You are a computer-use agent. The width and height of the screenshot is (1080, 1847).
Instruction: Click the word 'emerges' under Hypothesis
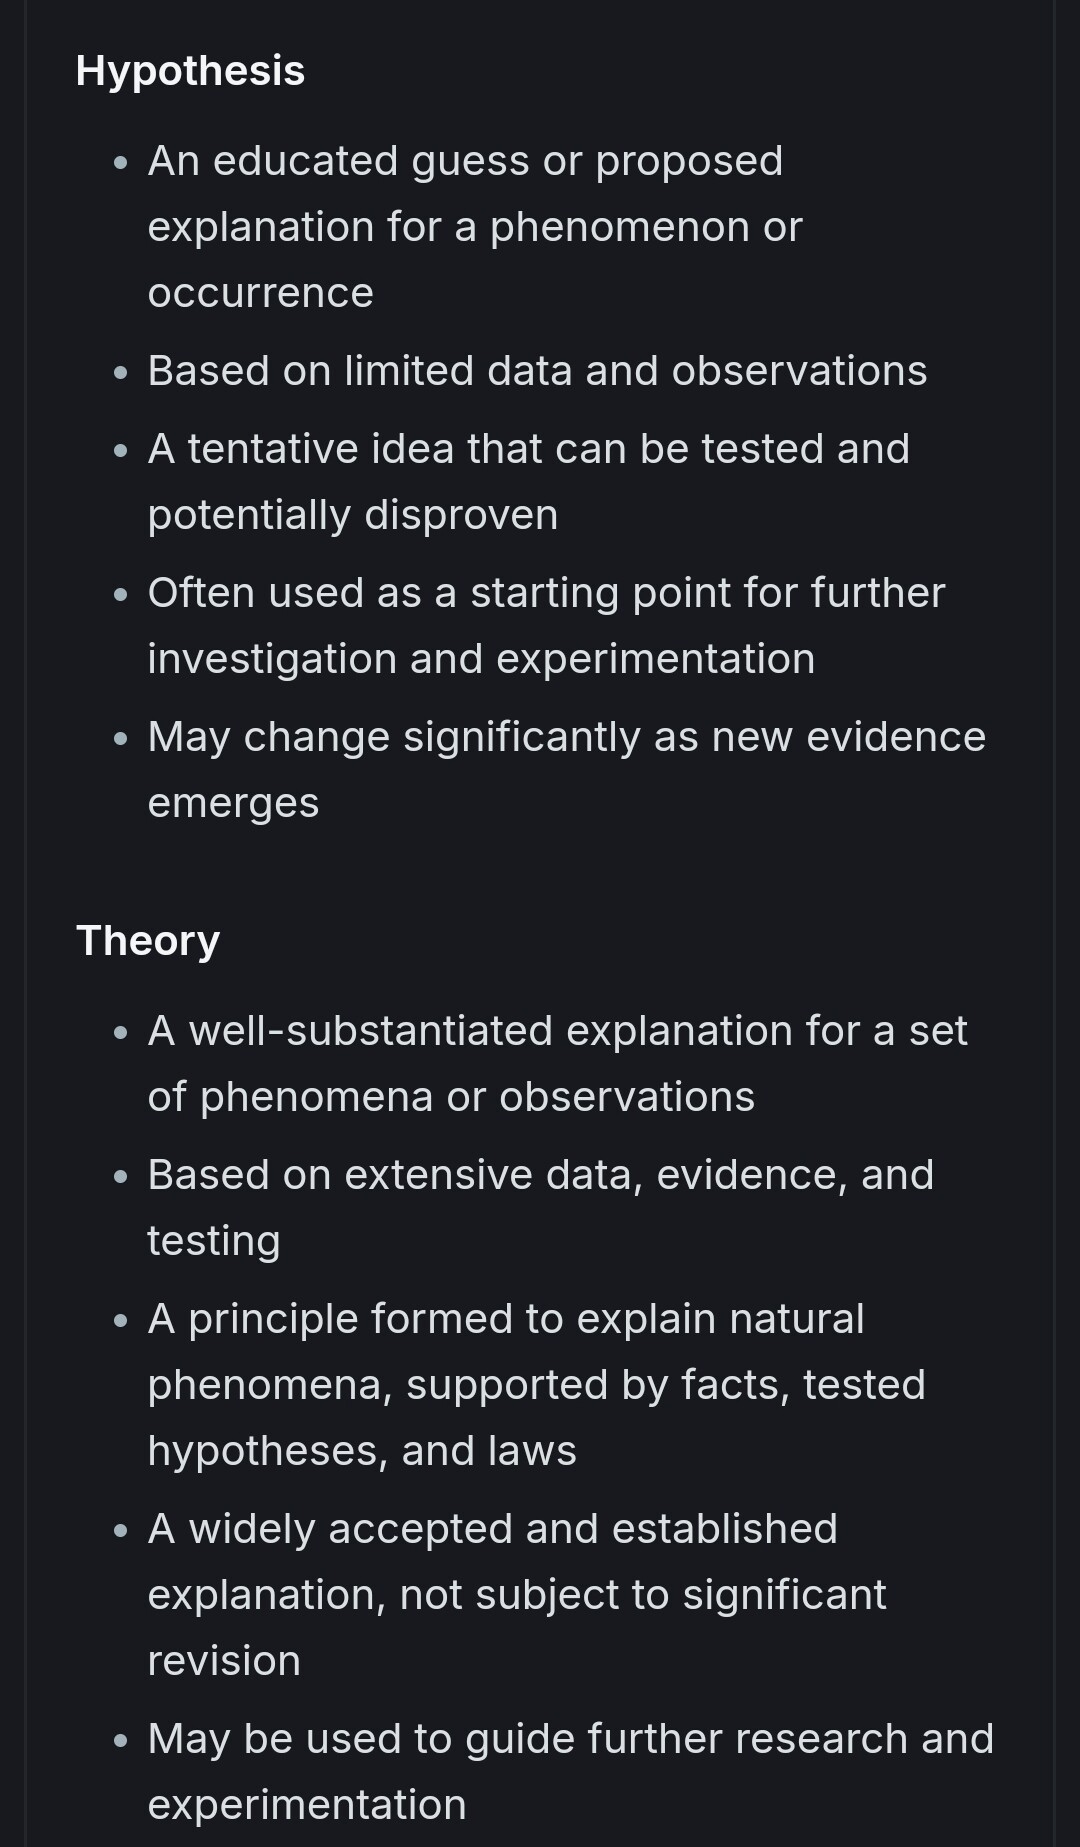[233, 803]
